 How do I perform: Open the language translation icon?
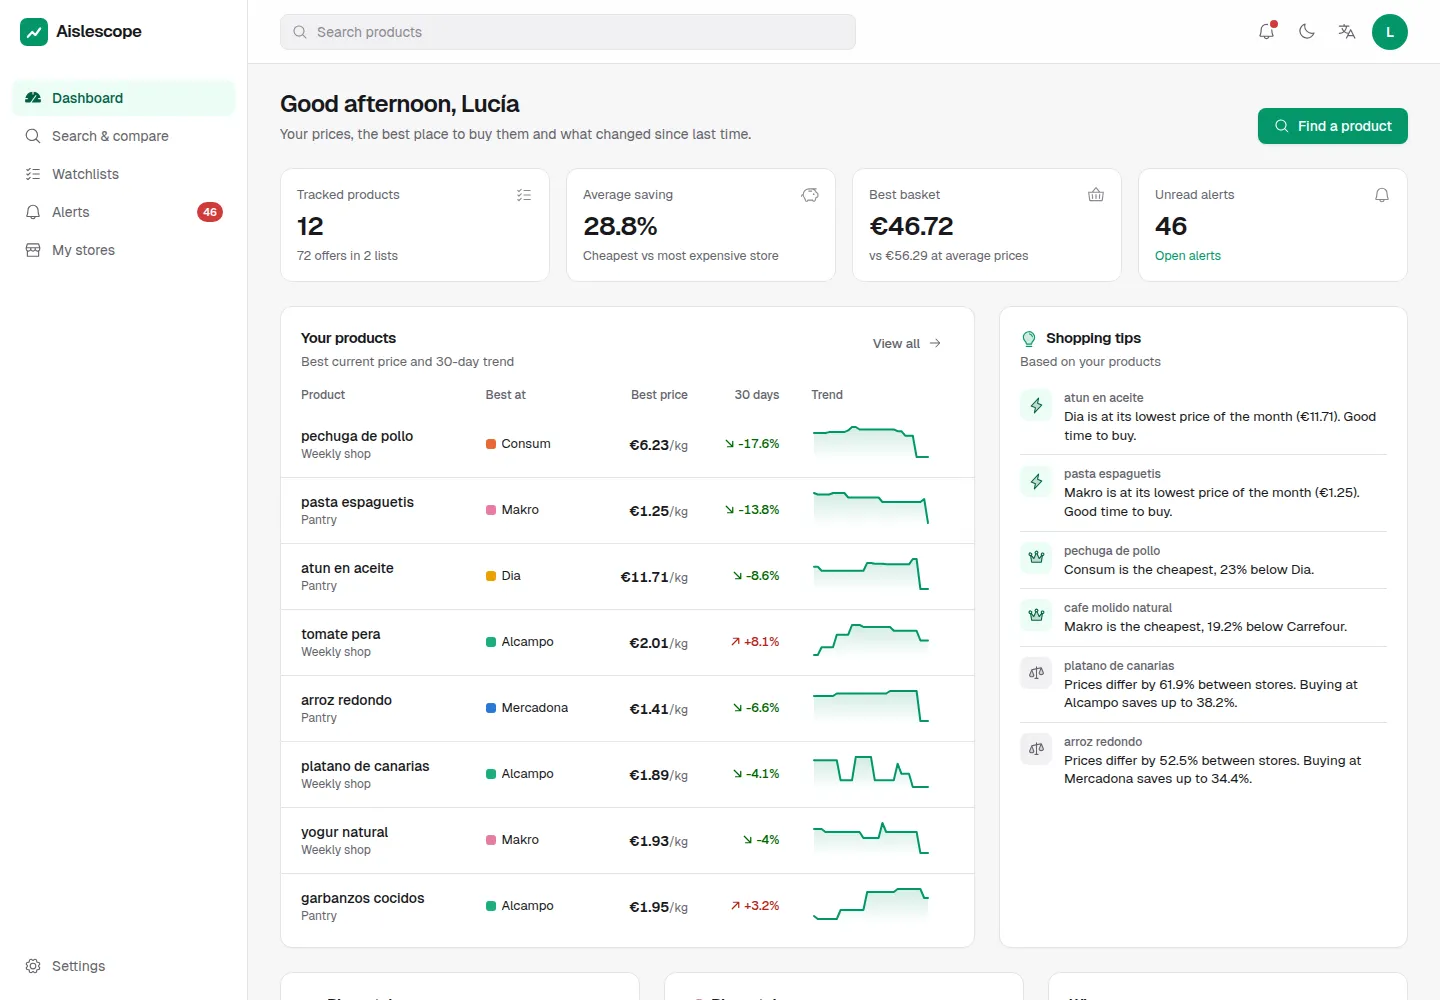coord(1347,32)
